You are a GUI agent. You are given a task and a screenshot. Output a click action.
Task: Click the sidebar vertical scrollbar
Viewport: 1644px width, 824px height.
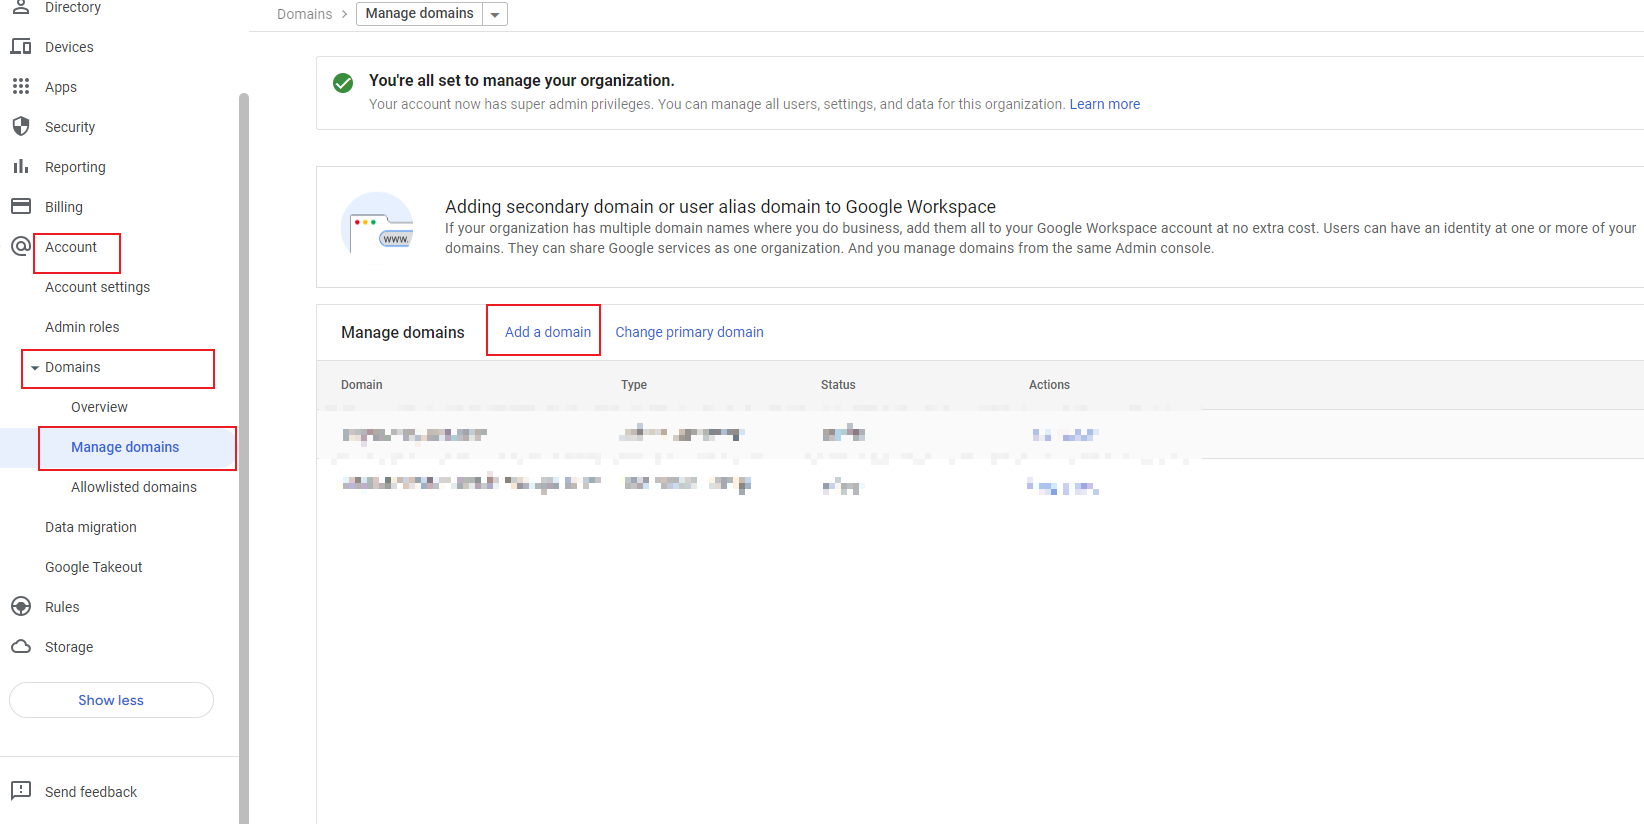[x=244, y=458]
